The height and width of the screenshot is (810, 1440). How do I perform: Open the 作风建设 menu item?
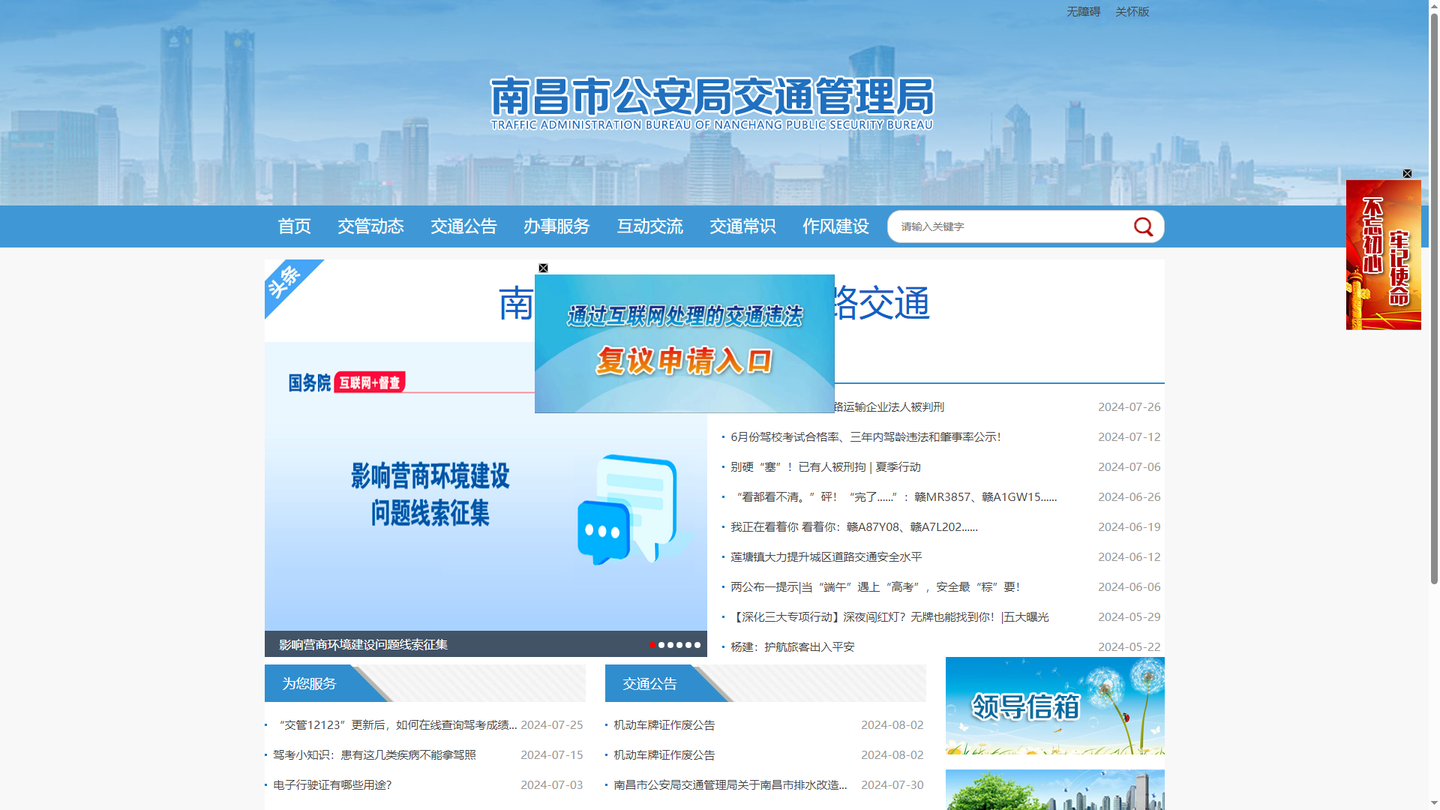tap(835, 227)
